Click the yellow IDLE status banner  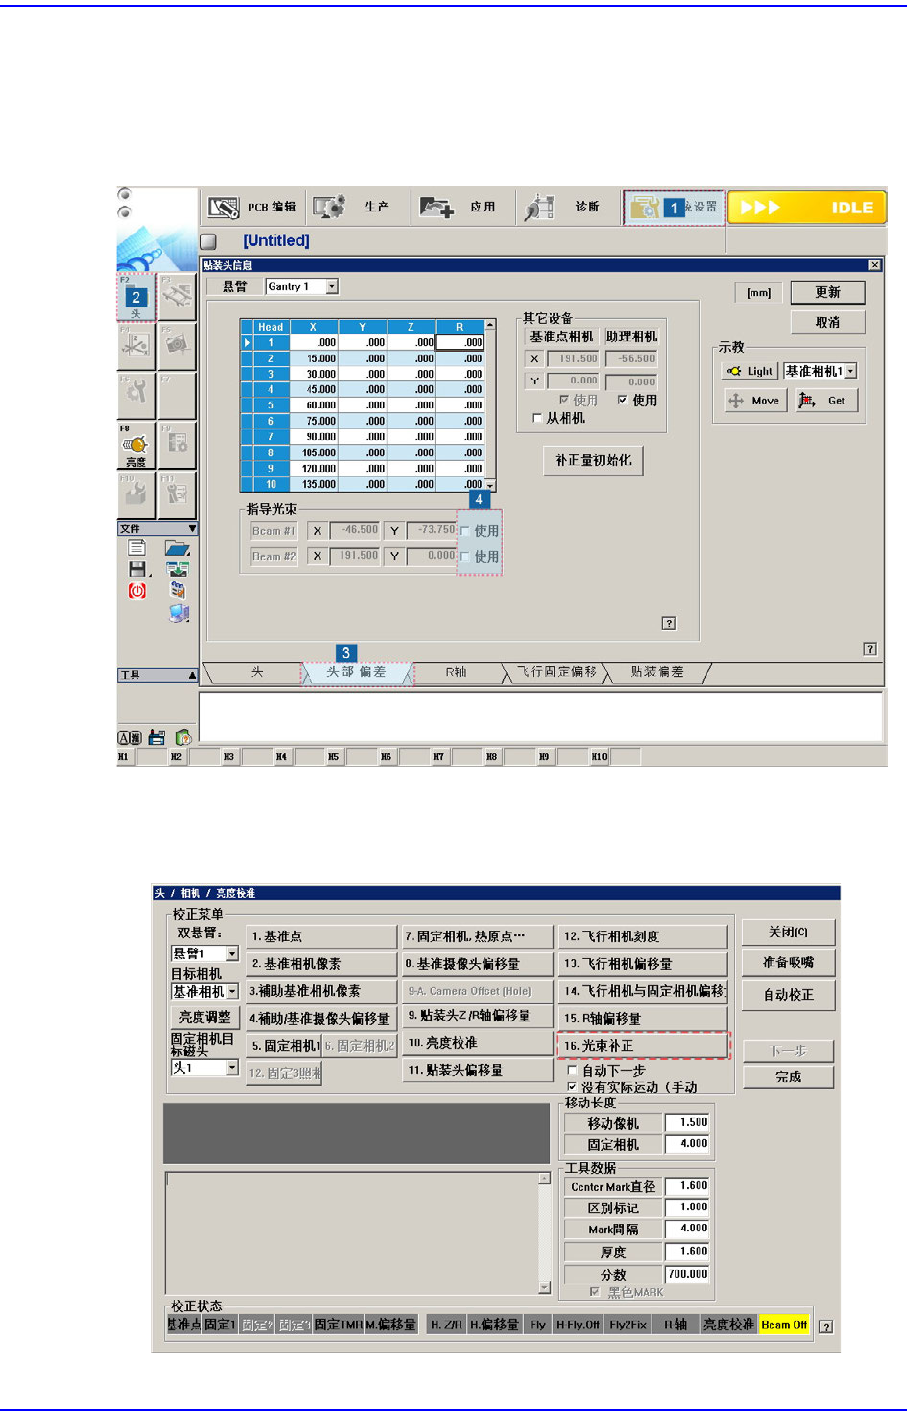(x=806, y=207)
